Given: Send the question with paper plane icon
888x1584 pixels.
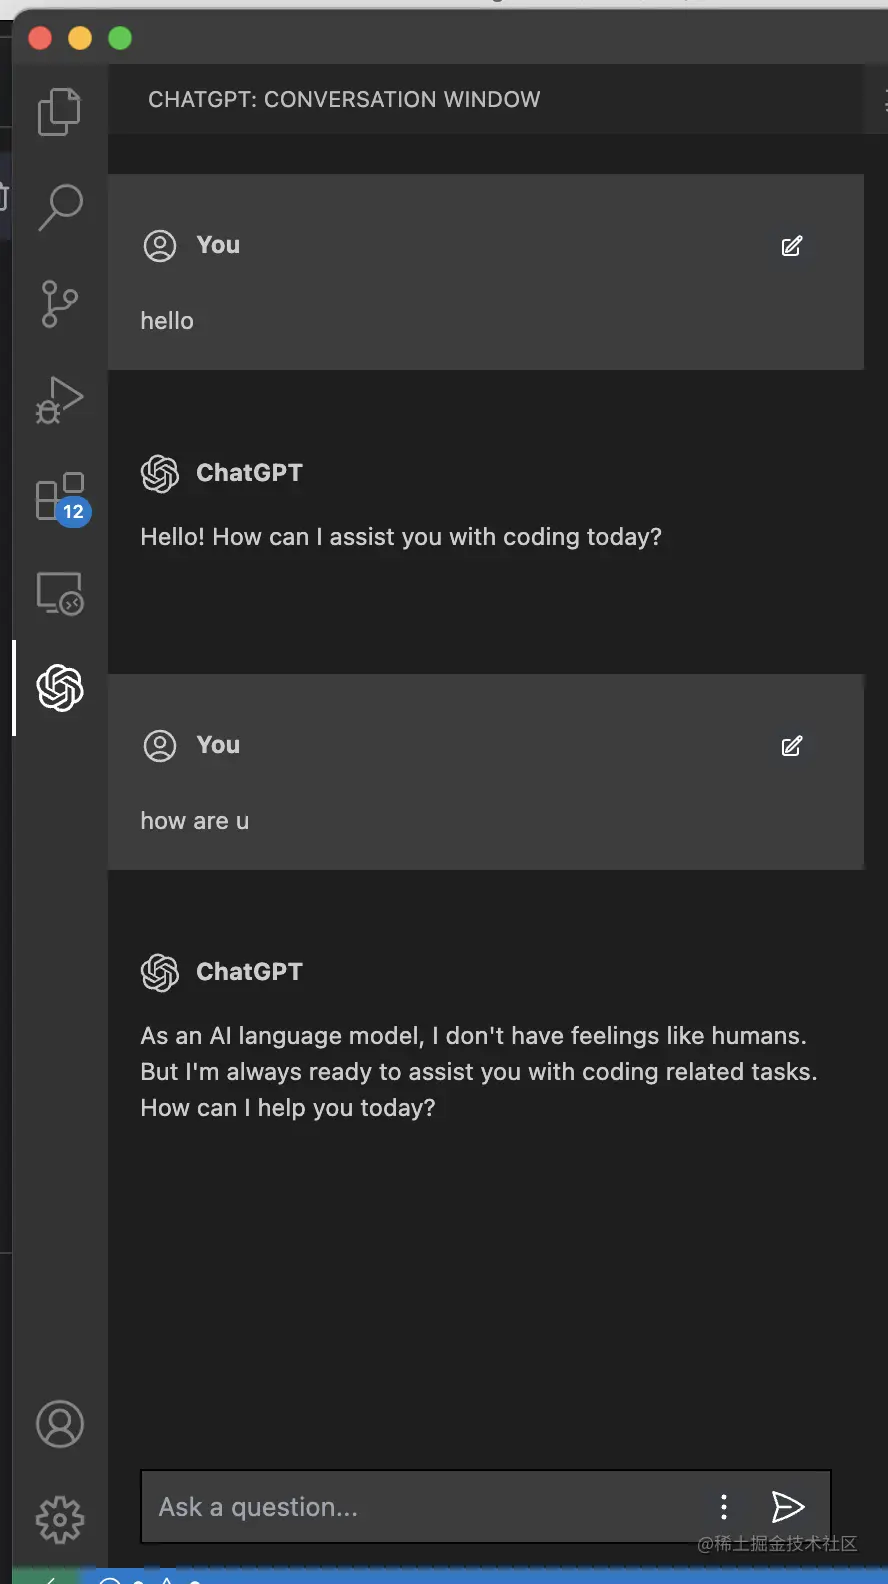Looking at the screenshot, I should [788, 1507].
